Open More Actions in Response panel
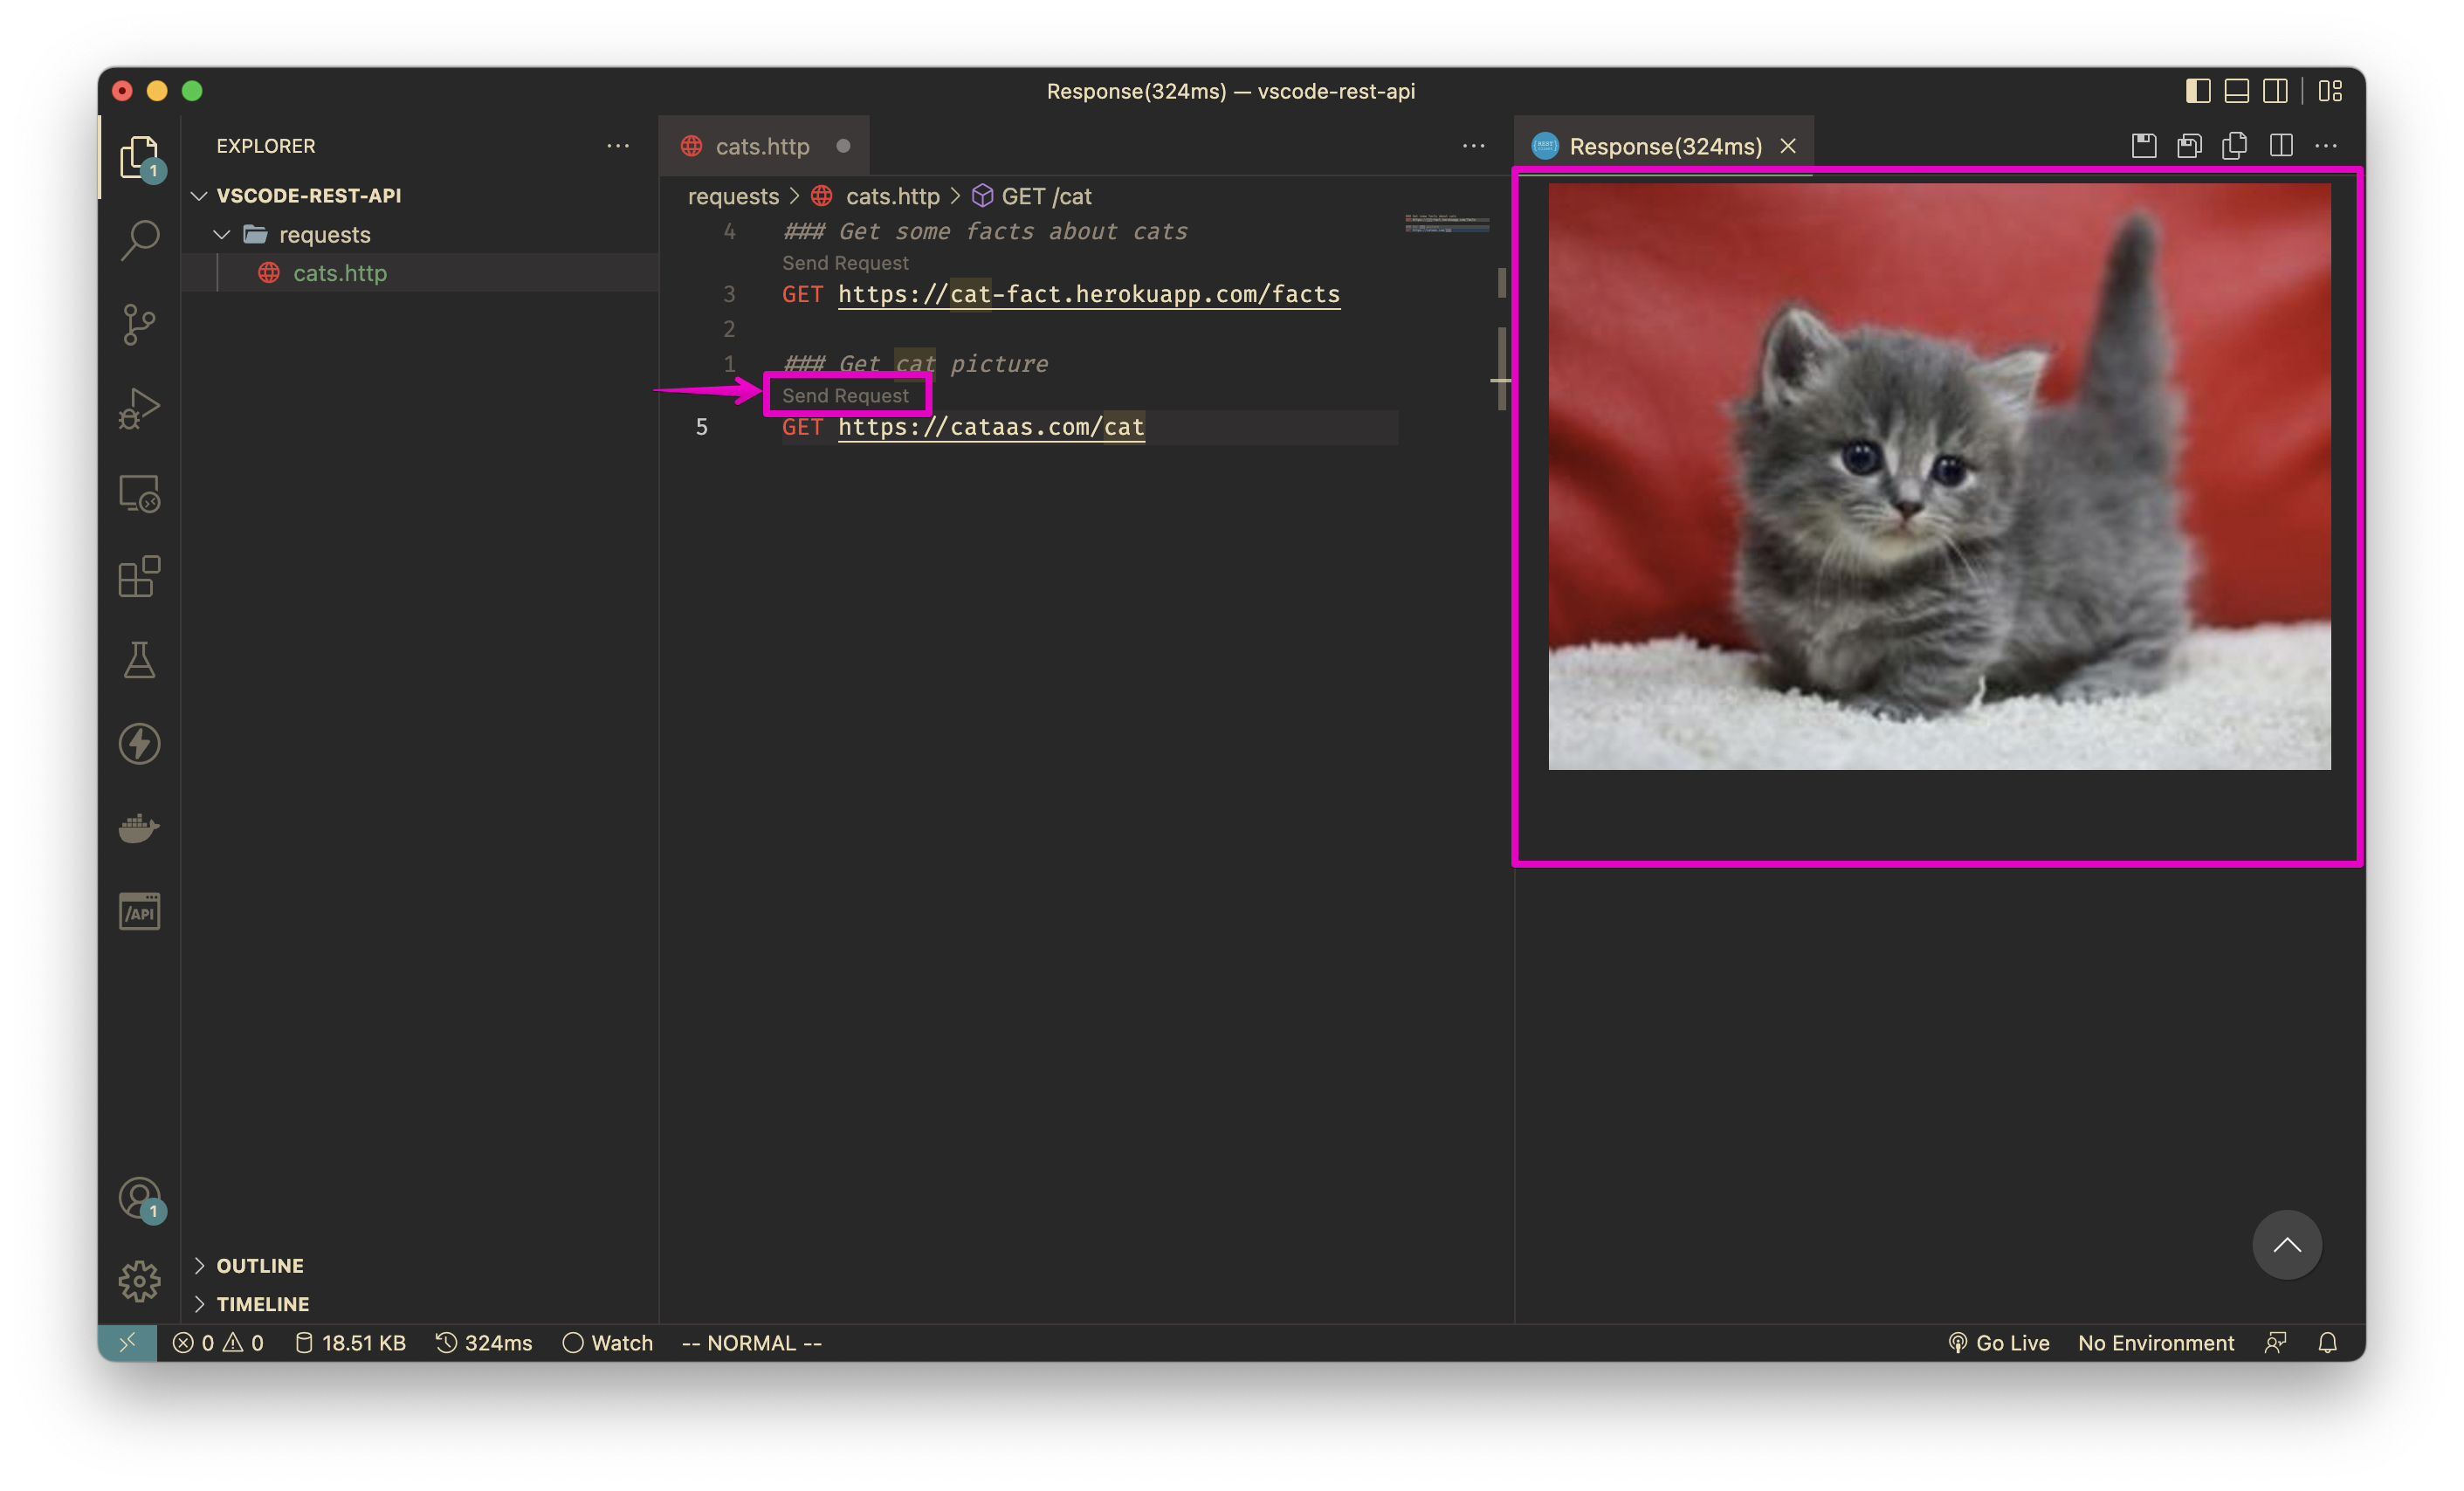 click(2326, 146)
